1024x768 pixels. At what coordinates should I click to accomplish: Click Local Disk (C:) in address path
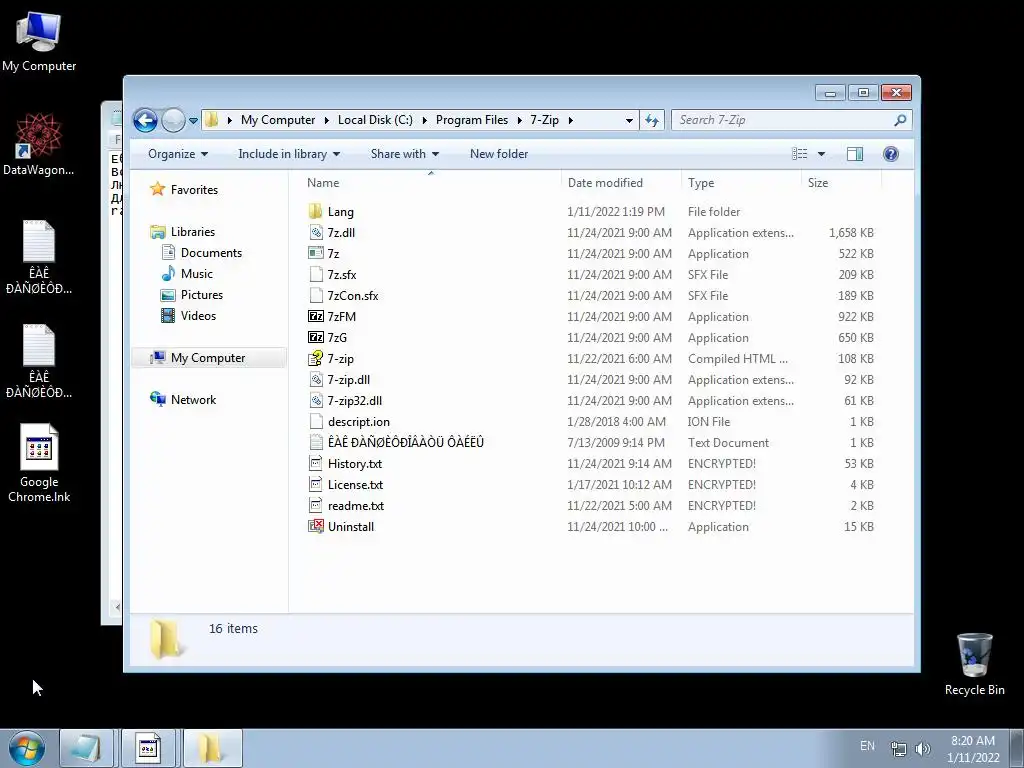[x=375, y=120]
